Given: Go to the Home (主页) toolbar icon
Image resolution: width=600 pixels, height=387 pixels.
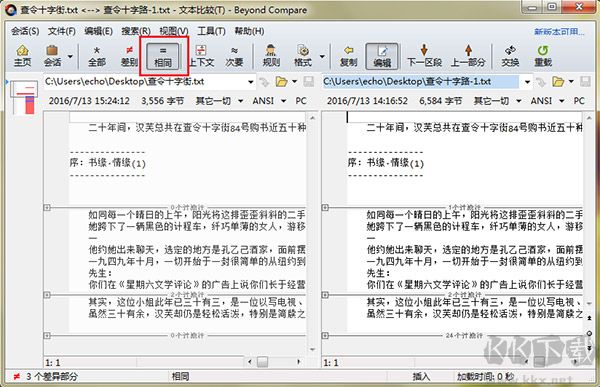Looking at the screenshot, I should 22,56.
